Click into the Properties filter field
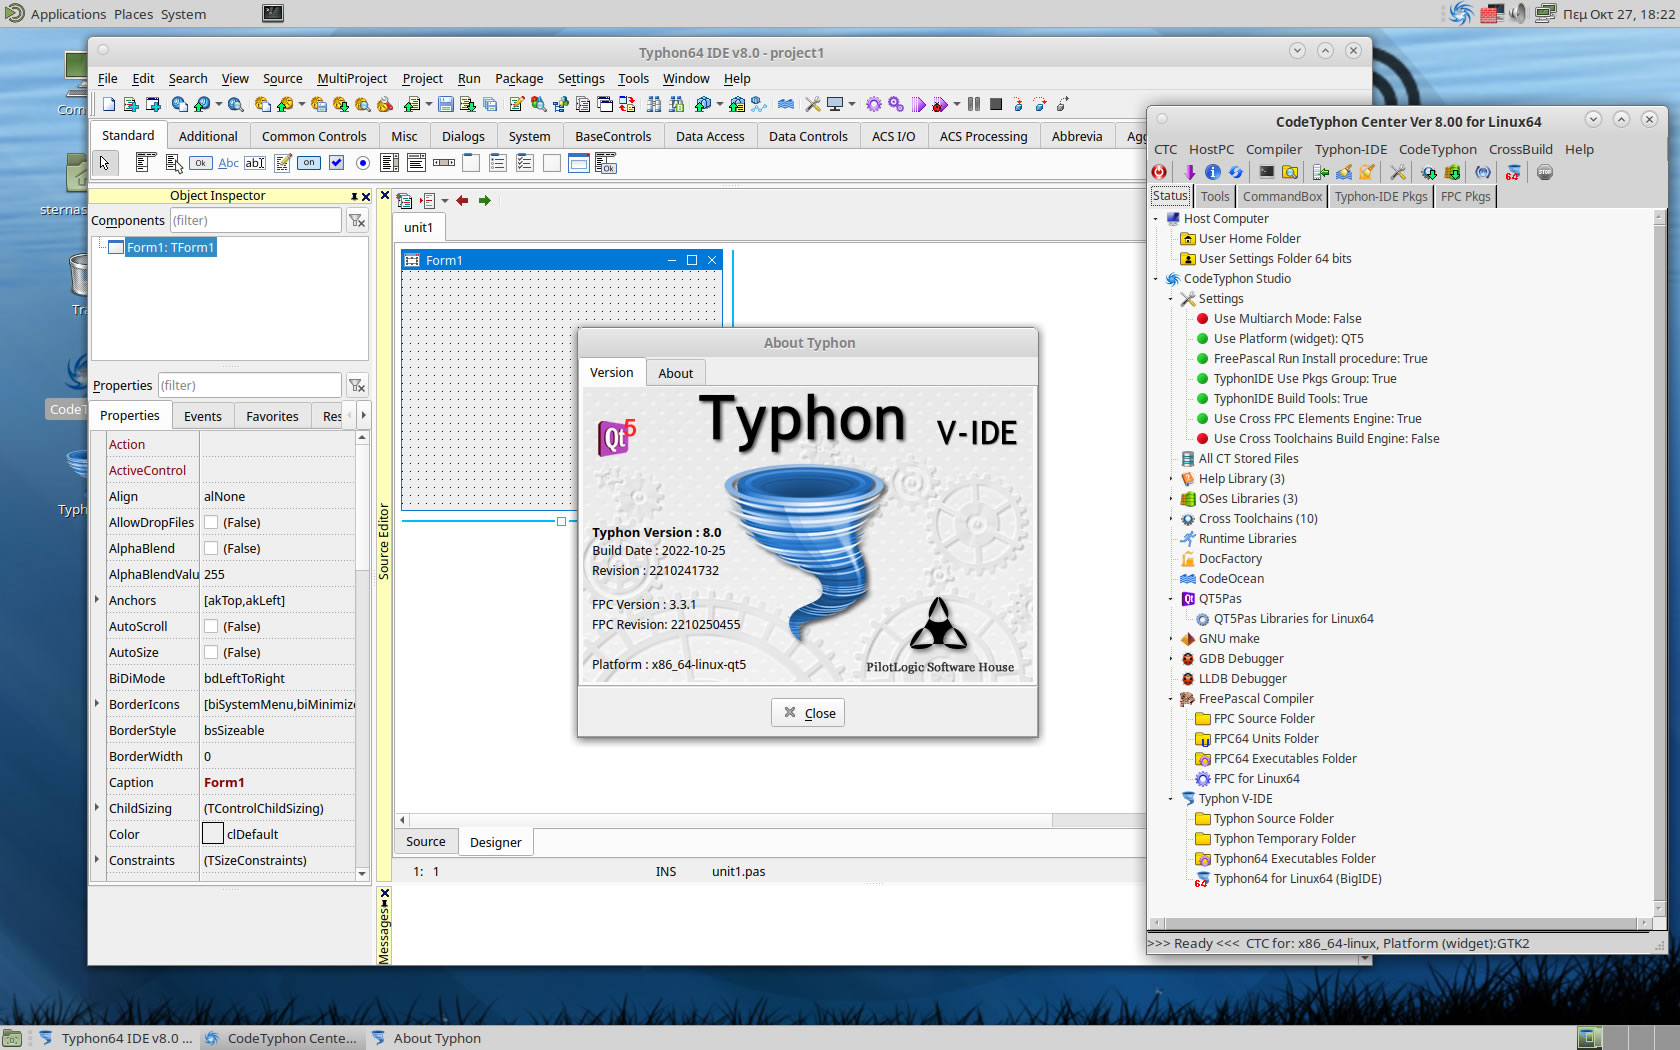 tap(249, 385)
